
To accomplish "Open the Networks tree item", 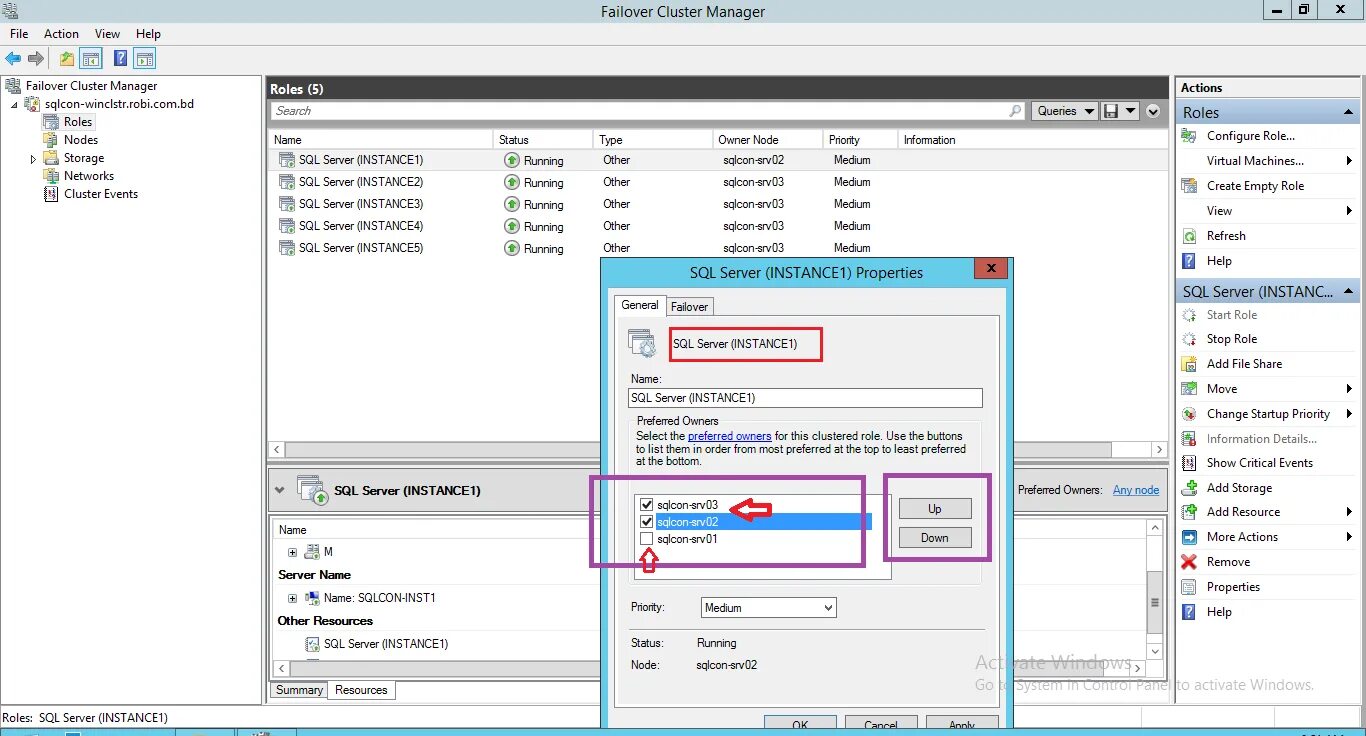I will (x=89, y=176).
